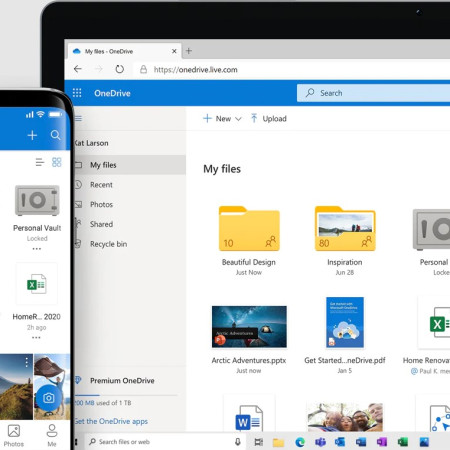450x450 pixels.
Task: Click the Upload button
Action: (269, 118)
